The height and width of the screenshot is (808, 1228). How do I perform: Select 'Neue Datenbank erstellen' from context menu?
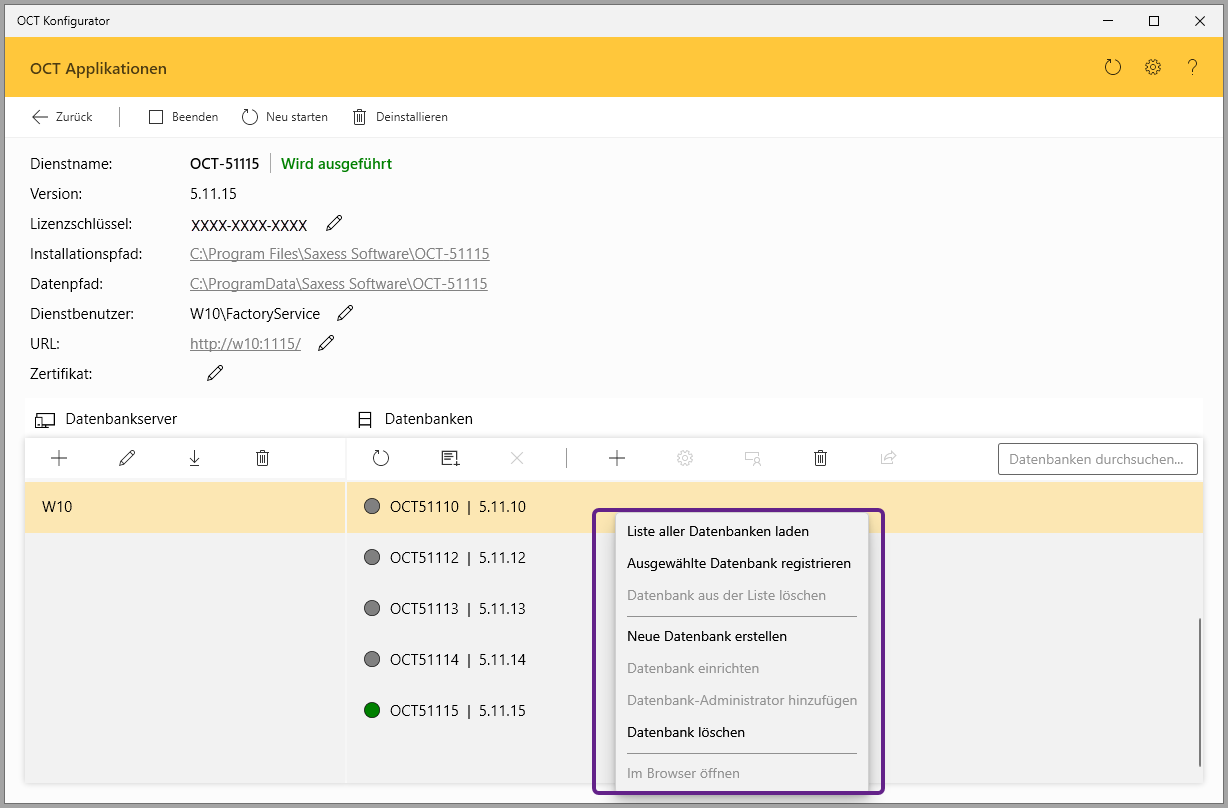tap(707, 636)
